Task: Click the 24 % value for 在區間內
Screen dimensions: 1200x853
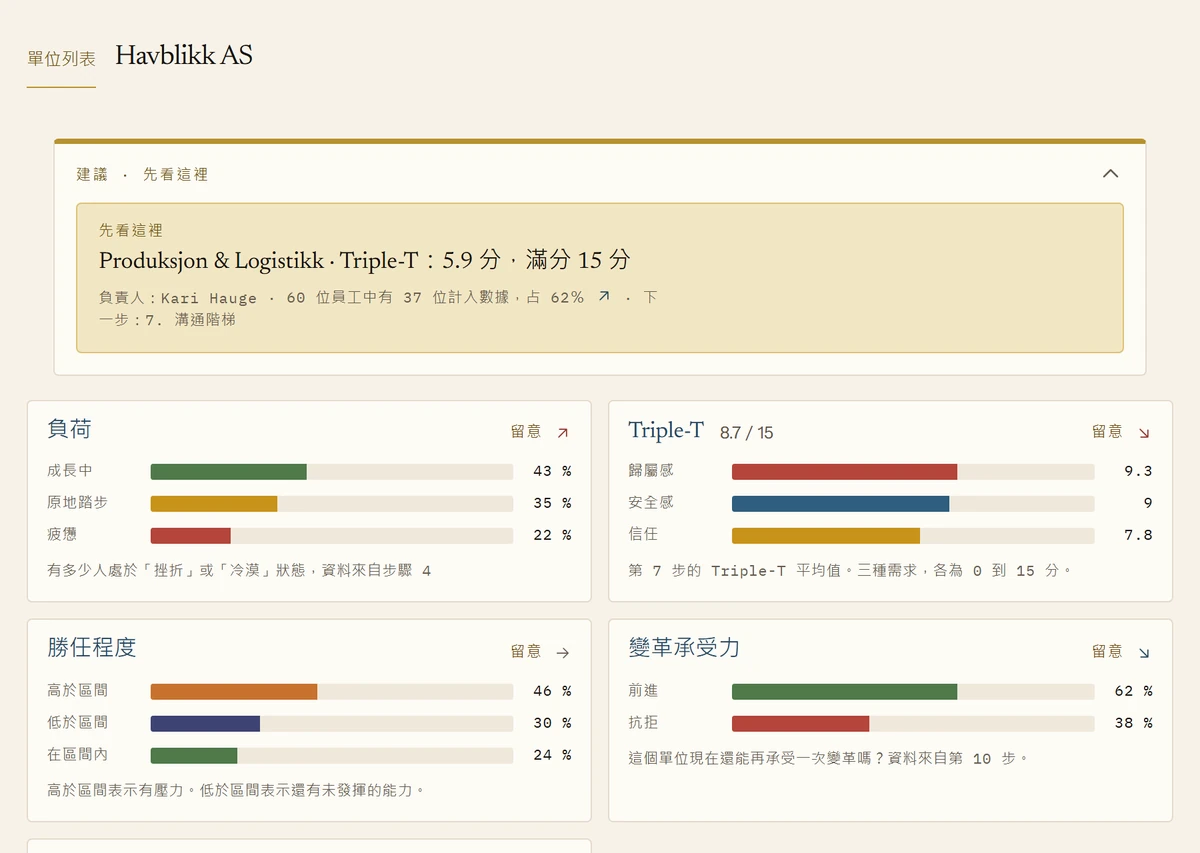Action: point(552,755)
